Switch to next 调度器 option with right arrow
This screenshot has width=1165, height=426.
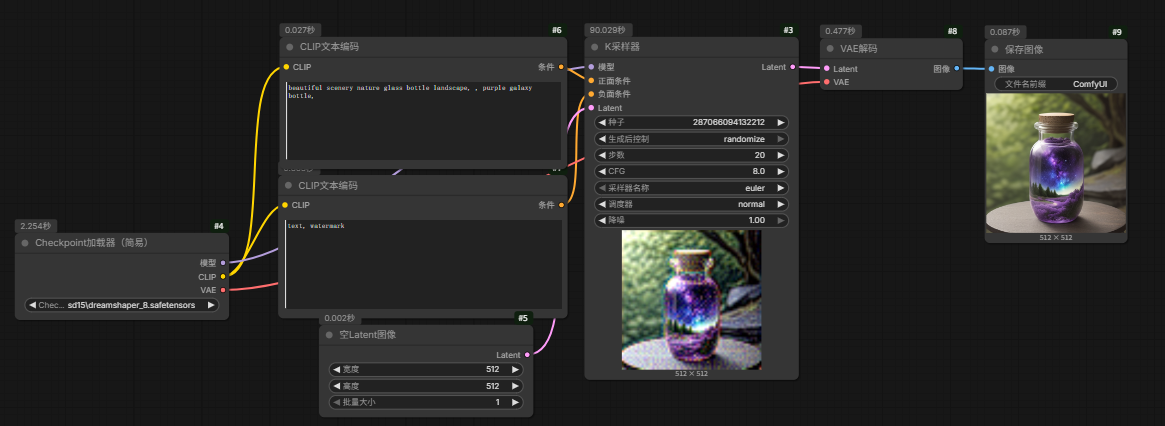[x=781, y=204]
